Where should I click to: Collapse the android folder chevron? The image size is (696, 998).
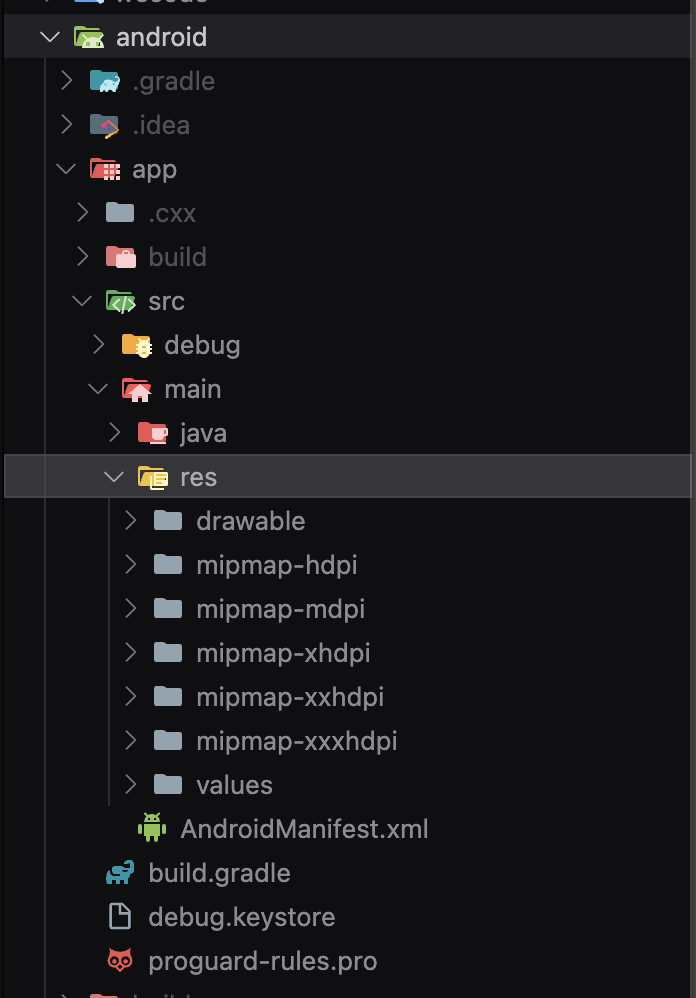pos(50,38)
